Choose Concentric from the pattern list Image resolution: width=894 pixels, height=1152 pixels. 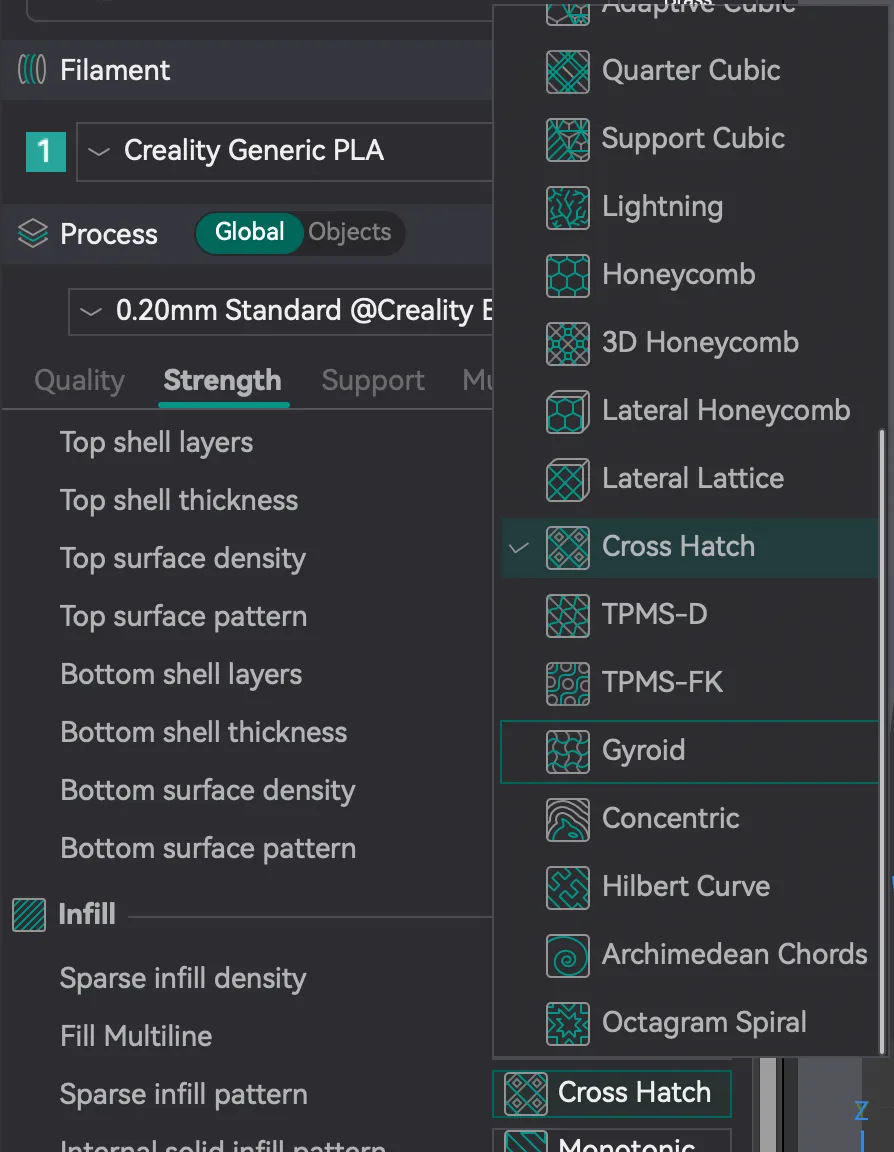pos(690,819)
